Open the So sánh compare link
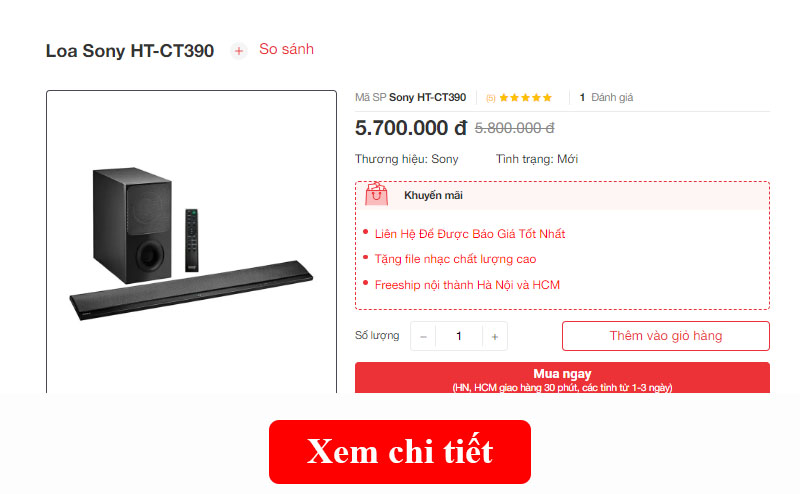 tap(286, 49)
